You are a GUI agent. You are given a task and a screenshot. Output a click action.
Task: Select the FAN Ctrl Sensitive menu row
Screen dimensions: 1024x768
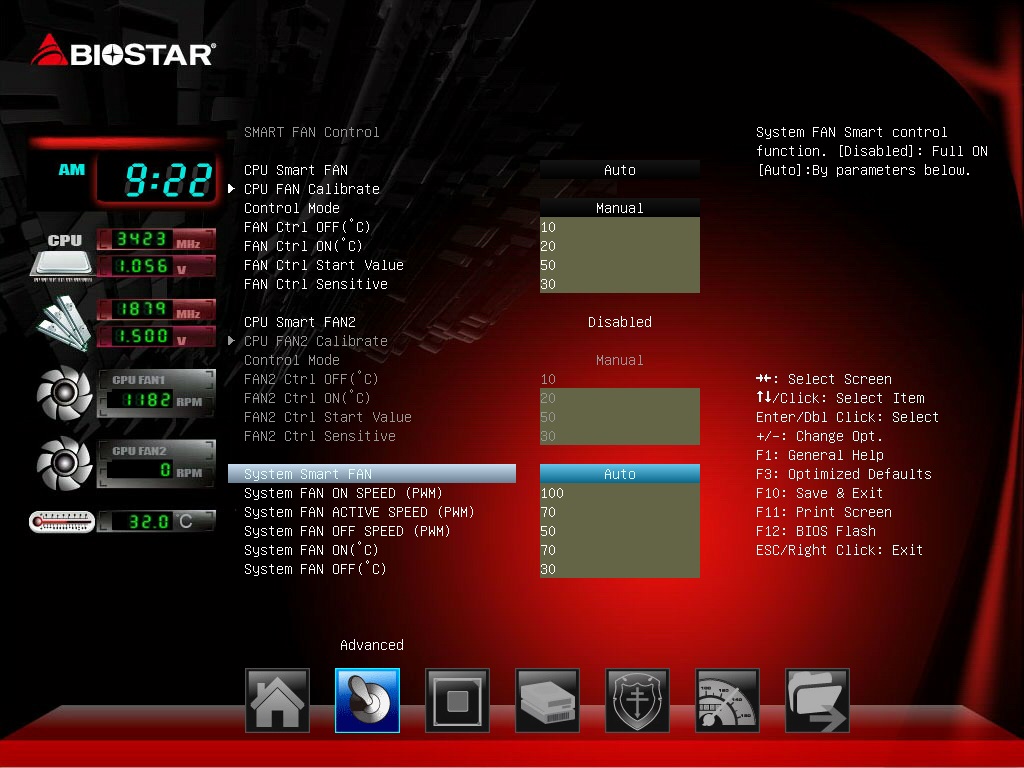click(x=315, y=284)
